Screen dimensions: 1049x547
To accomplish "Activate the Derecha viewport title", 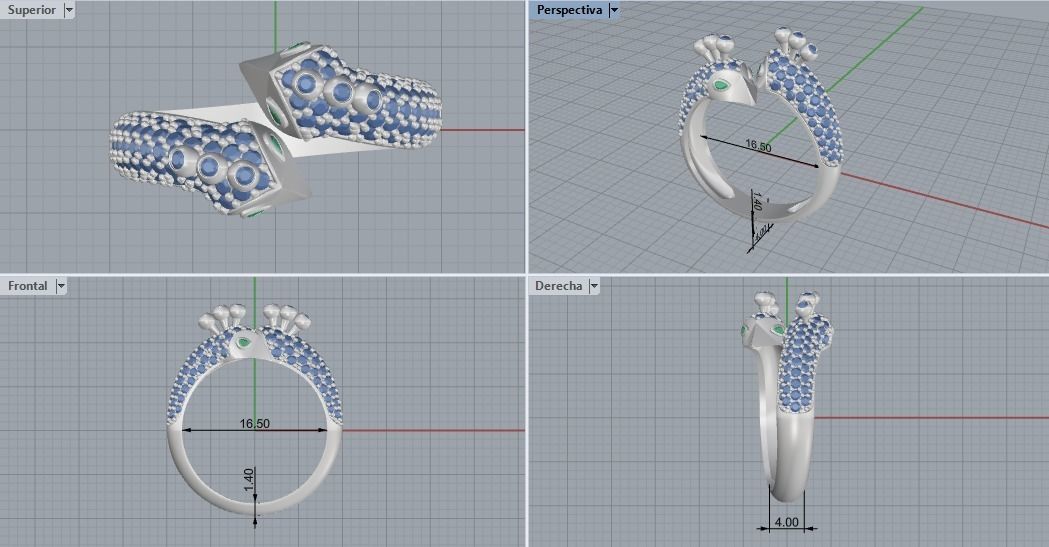I will click(x=559, y=286).
